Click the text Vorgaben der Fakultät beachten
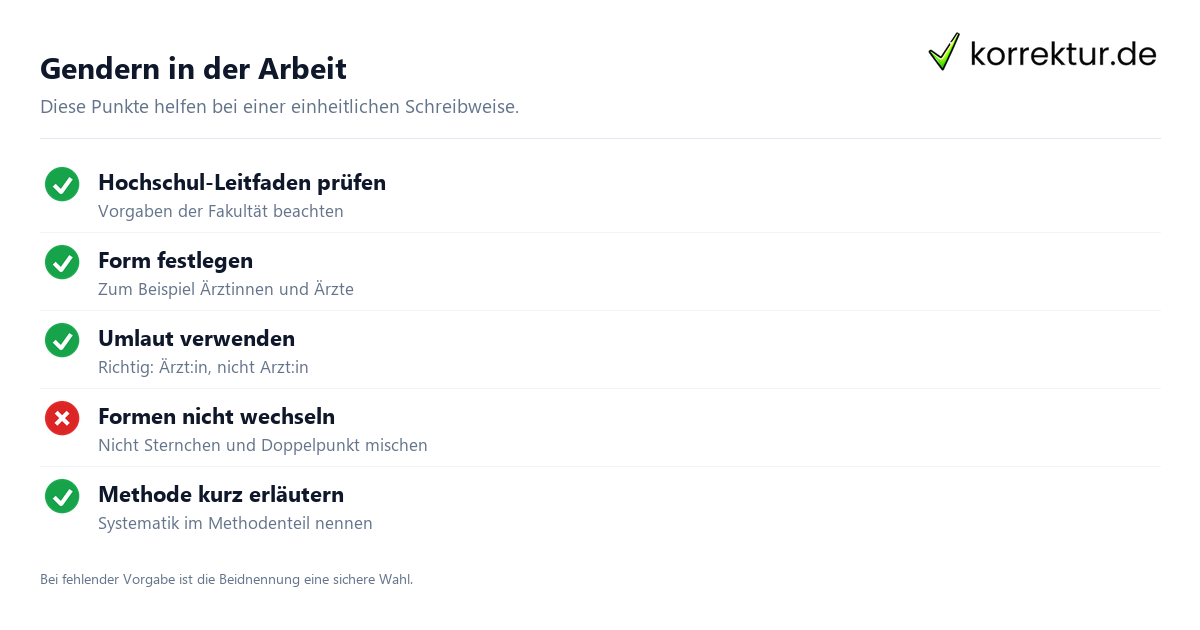The image size is (1200, 630). click(221, 212)
